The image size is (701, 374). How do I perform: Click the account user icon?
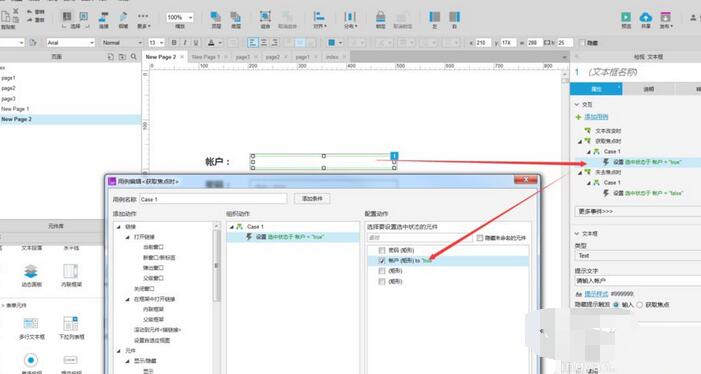(x=693, y=17)
